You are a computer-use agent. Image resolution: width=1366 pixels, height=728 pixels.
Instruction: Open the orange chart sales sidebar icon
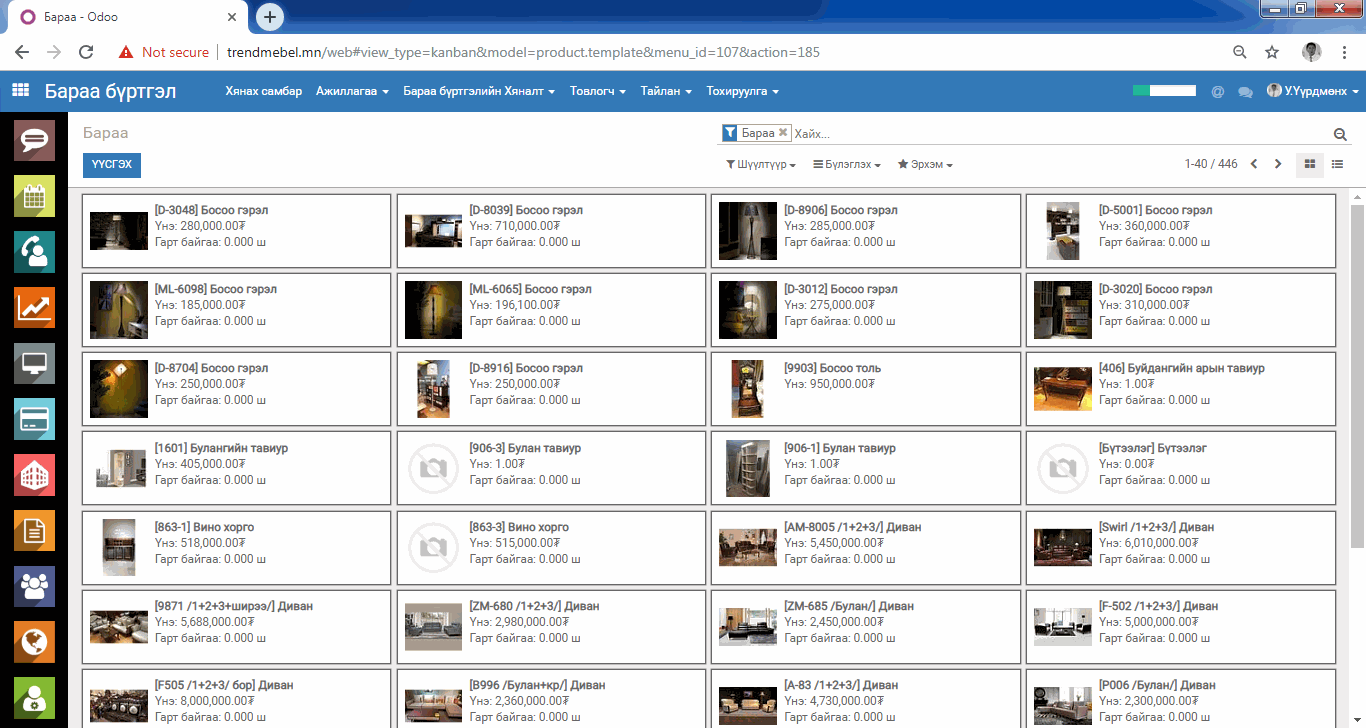coord(34,308)
